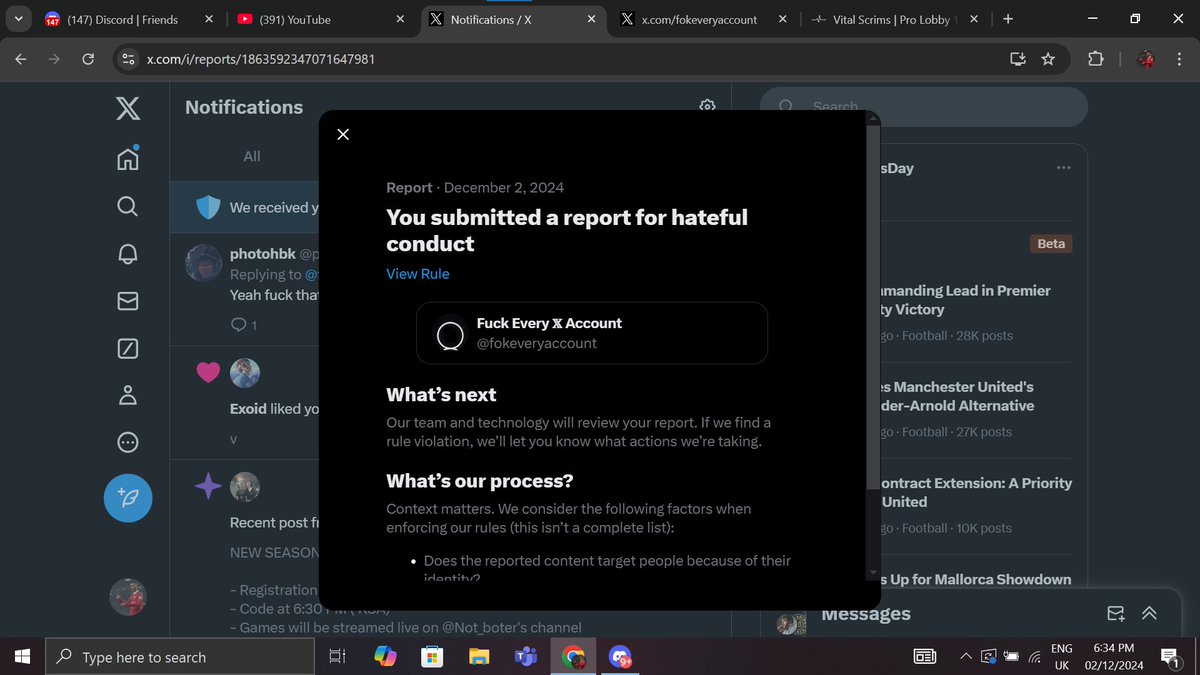Open Grok from the slash-box sidebar icon

click(127, 348)
